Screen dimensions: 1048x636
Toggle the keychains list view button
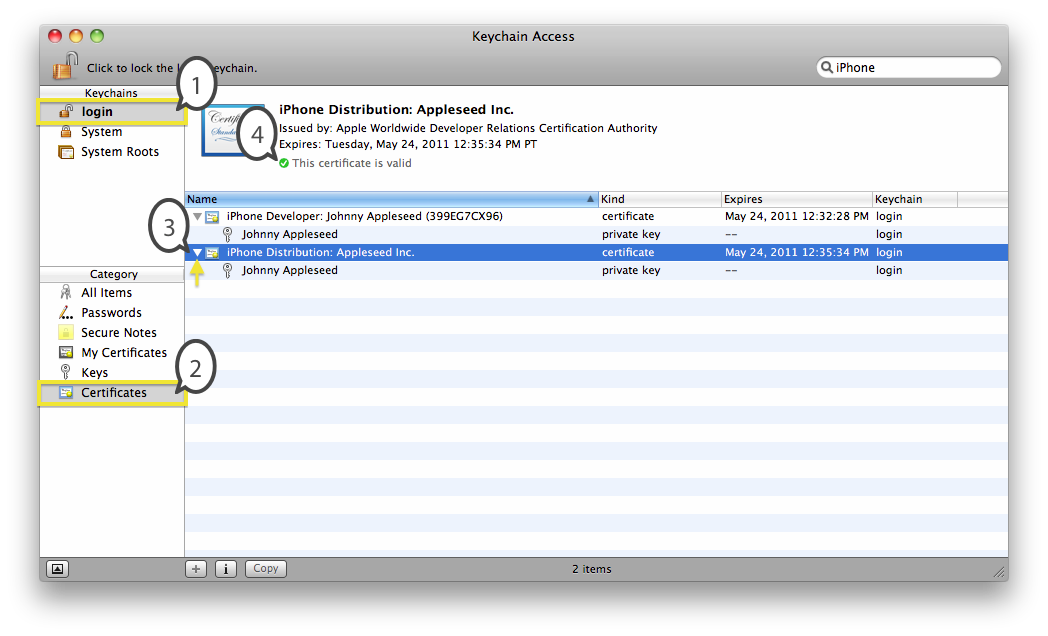tap(58, 569)
